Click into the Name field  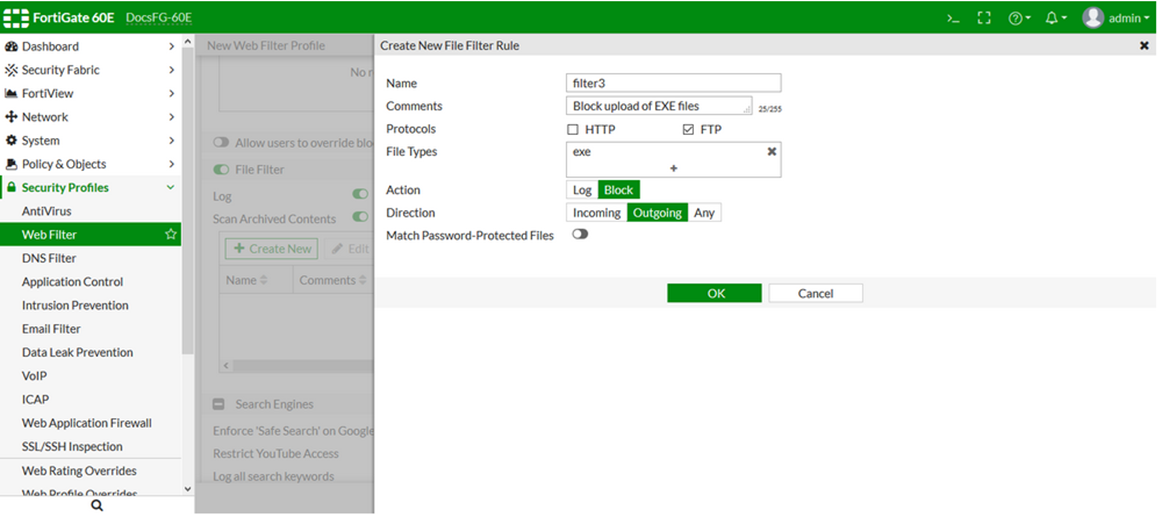pos(673,83)
